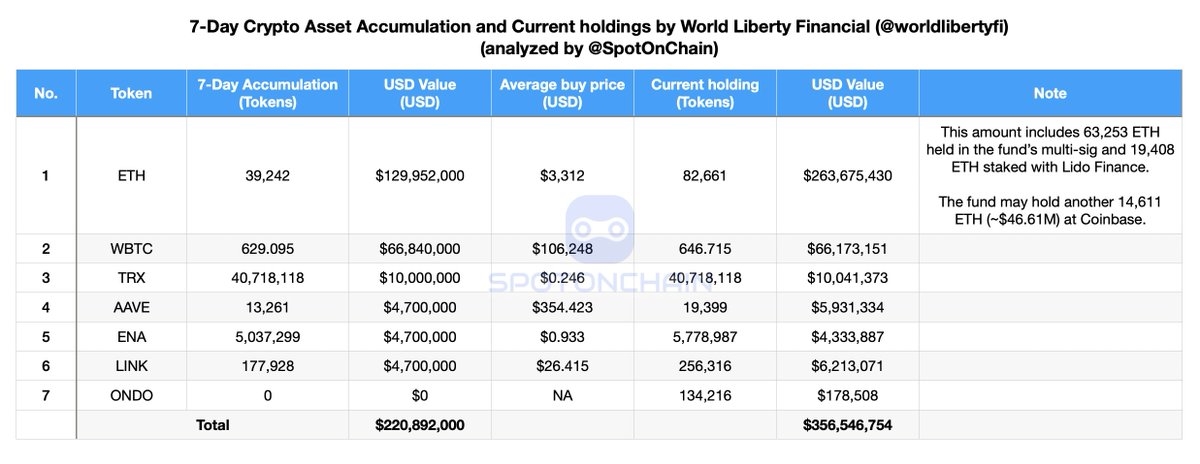Click the Token column header
The height and width of the screenshot is (464, 1200).
131,93
